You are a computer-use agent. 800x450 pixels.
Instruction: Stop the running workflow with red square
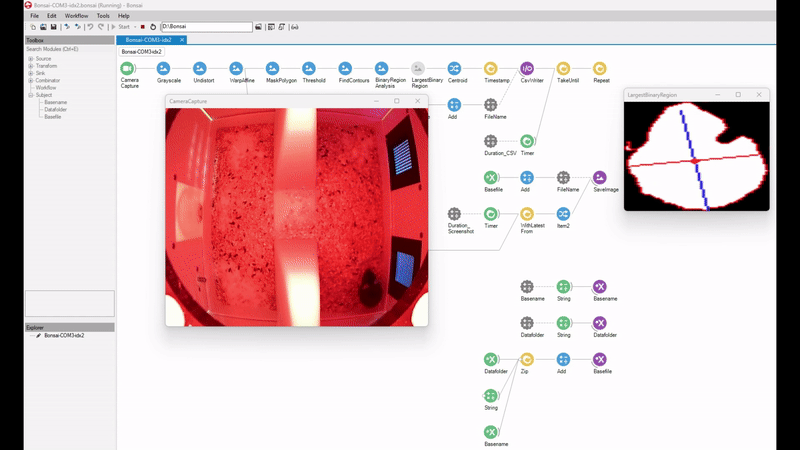[x=143, y=27]
